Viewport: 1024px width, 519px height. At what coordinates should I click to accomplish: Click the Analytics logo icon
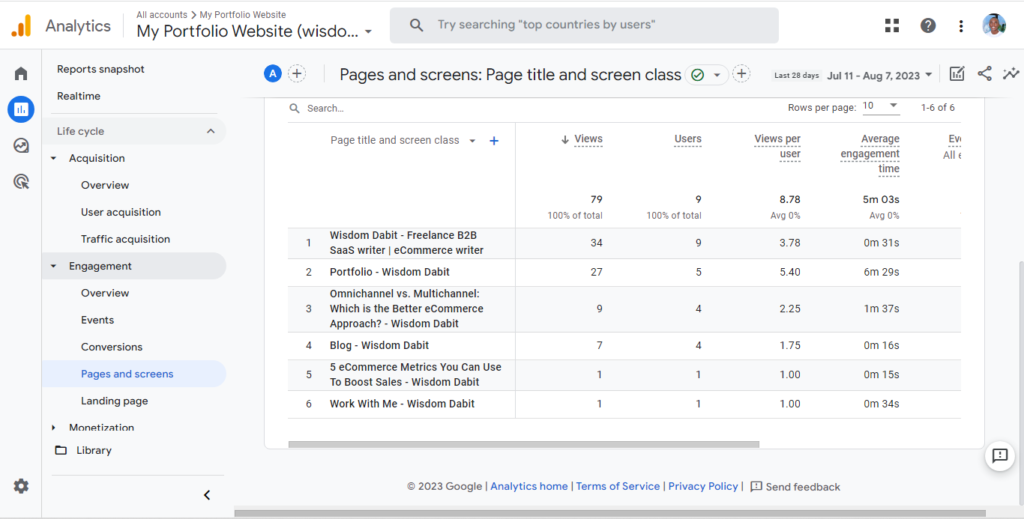tap(22, 26)
